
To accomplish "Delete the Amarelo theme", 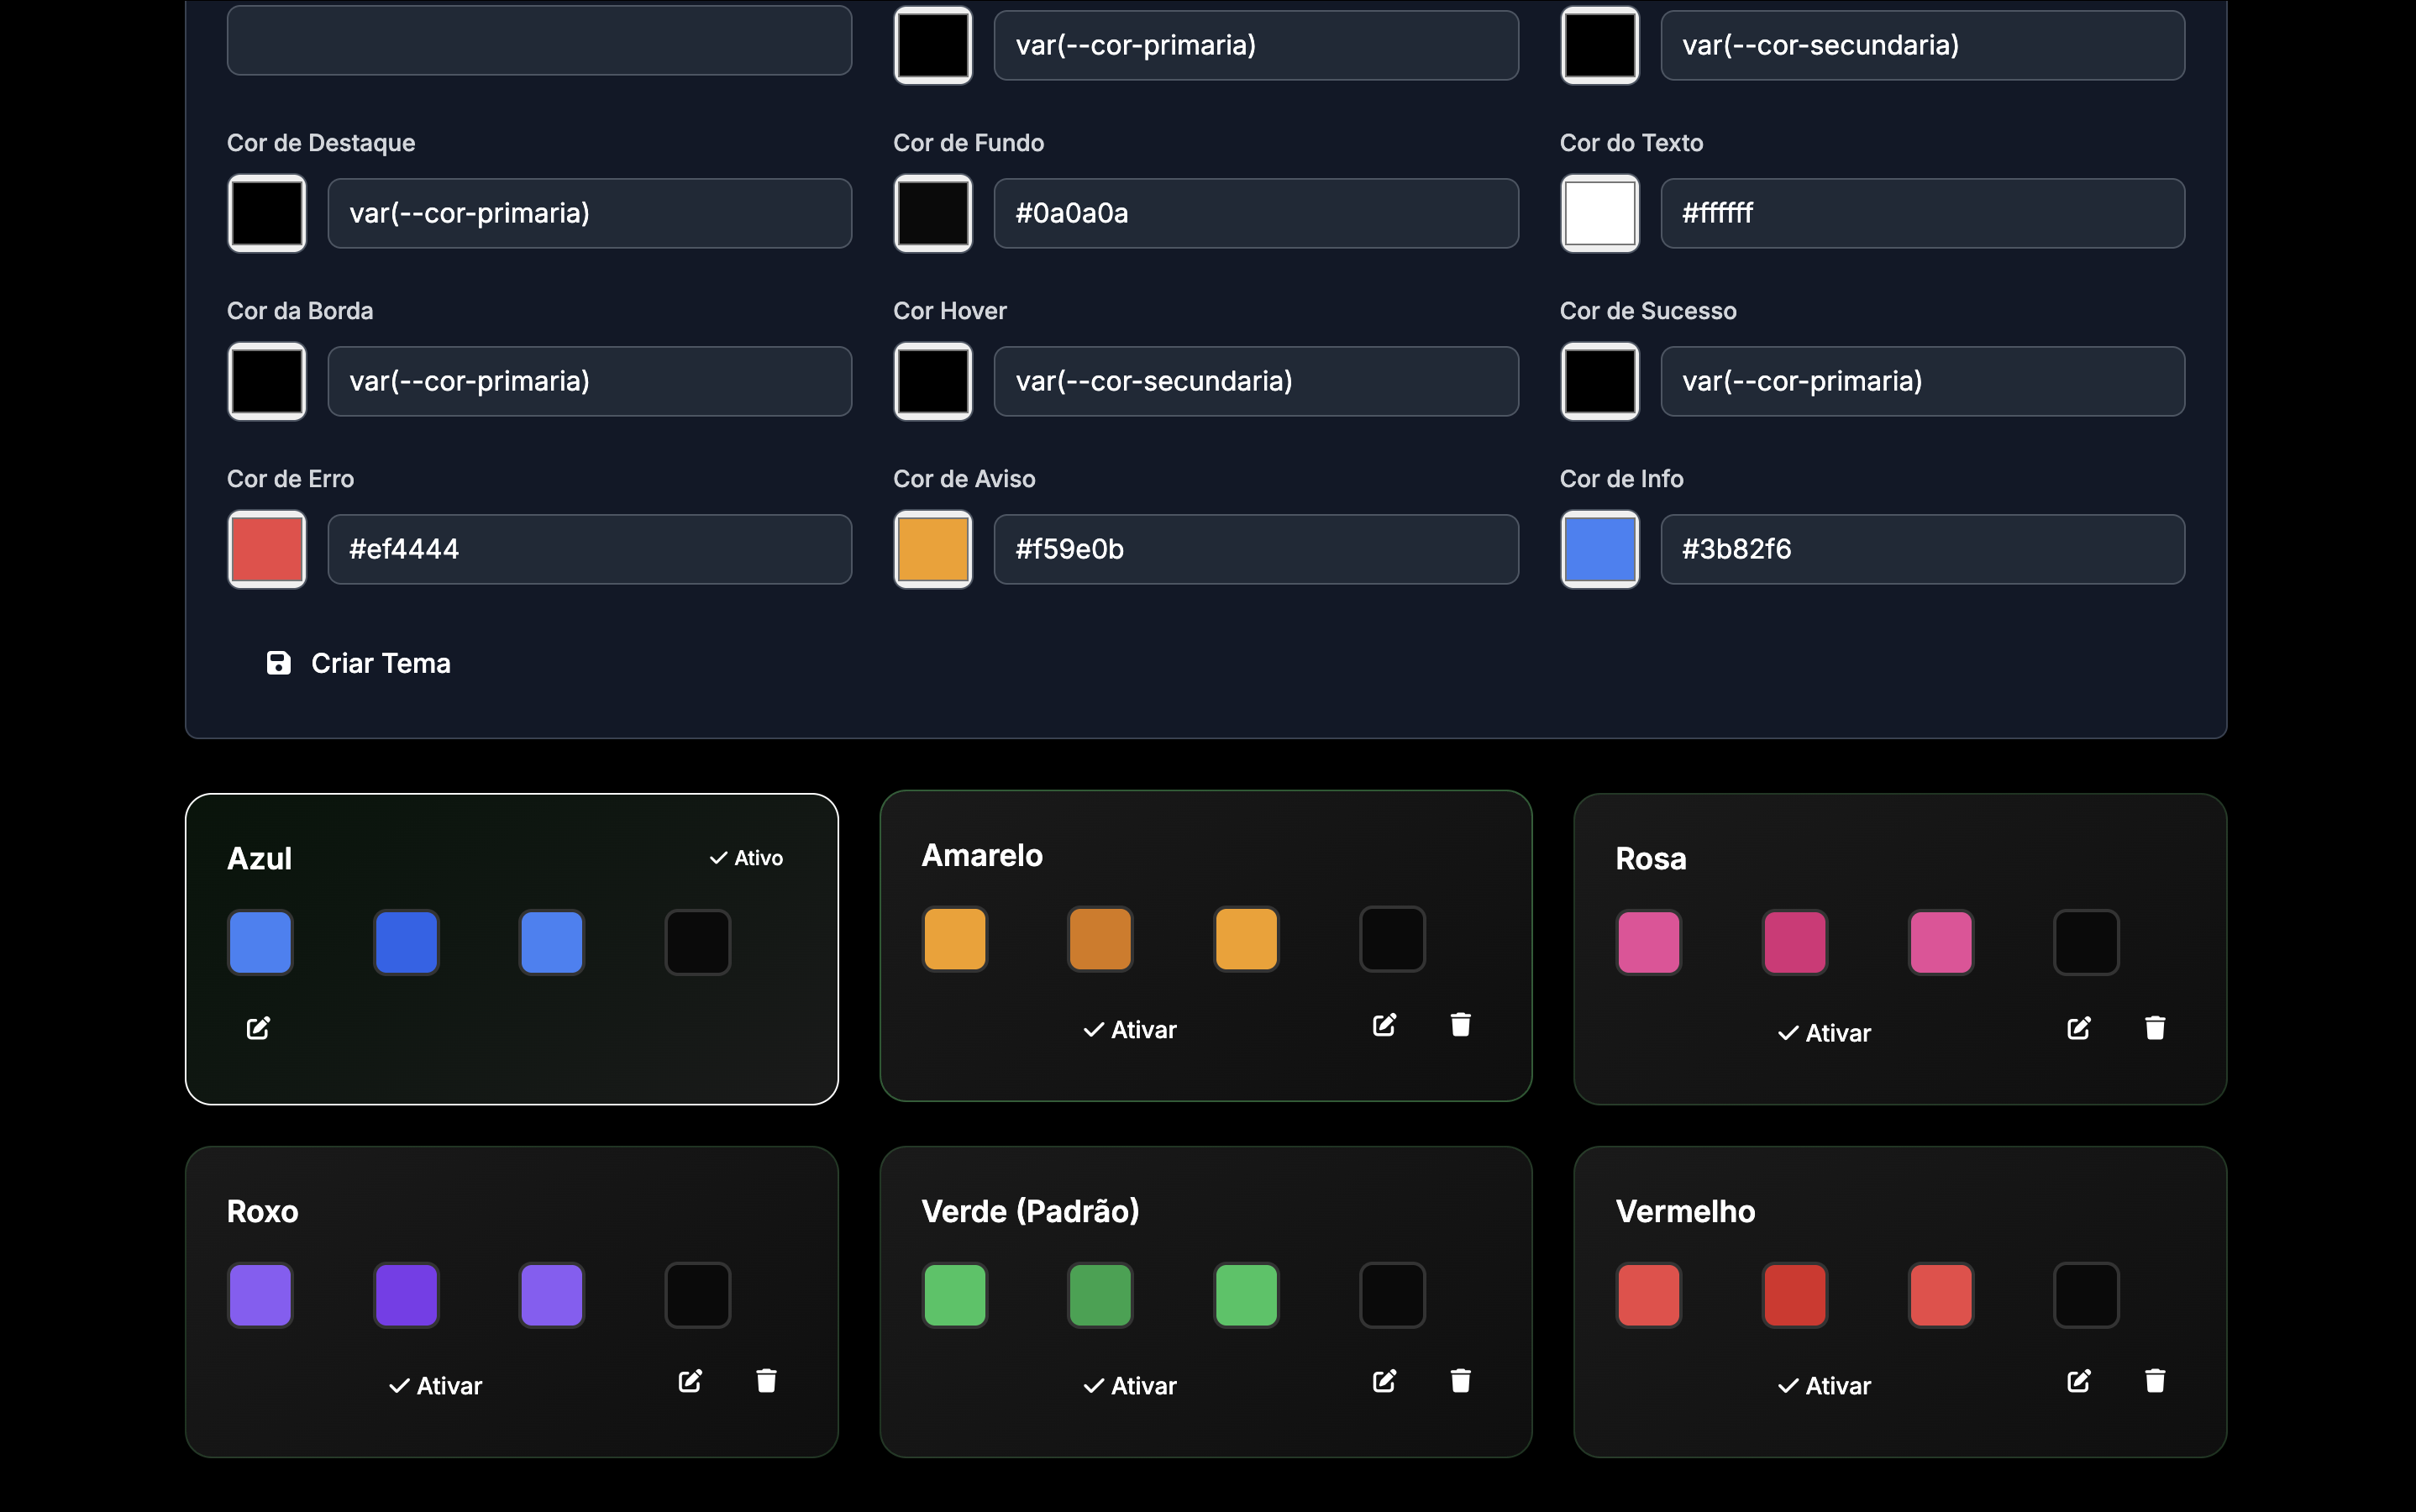I will click(x=1460, y=1025).
